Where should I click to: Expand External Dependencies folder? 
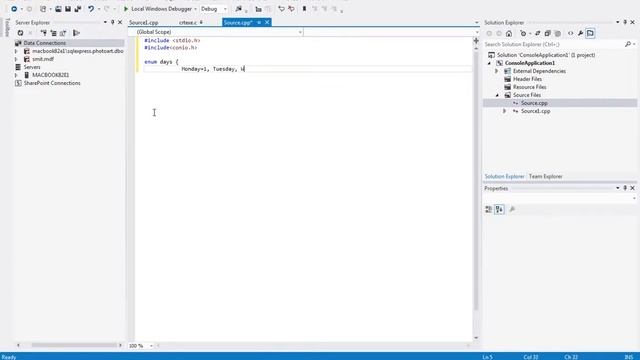pyautogui.click(x=497, y=71)
